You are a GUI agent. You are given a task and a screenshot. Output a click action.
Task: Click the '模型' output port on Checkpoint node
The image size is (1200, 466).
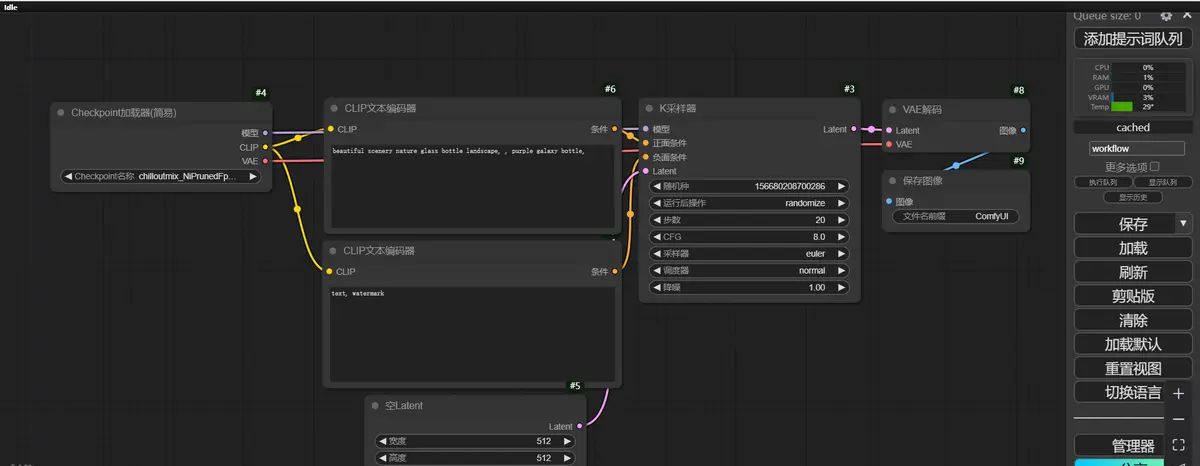[265, 133]
